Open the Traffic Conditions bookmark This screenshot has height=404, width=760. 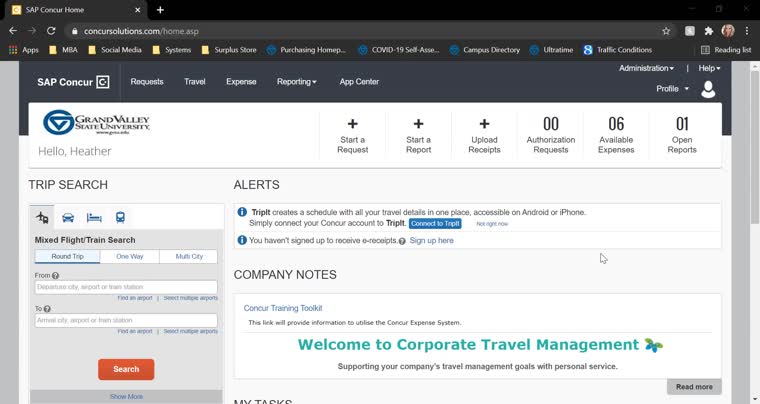[618, 49]
